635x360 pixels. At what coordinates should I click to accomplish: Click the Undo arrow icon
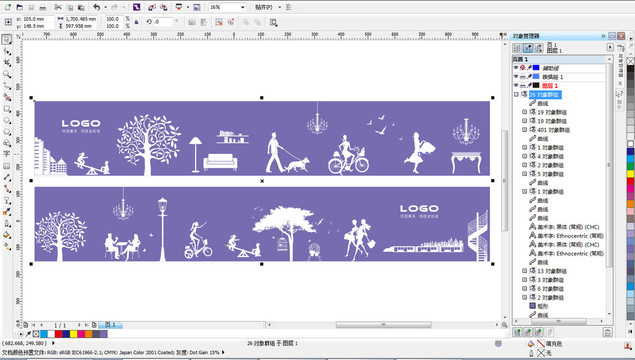pyautogui.click(x=96, y=7)
